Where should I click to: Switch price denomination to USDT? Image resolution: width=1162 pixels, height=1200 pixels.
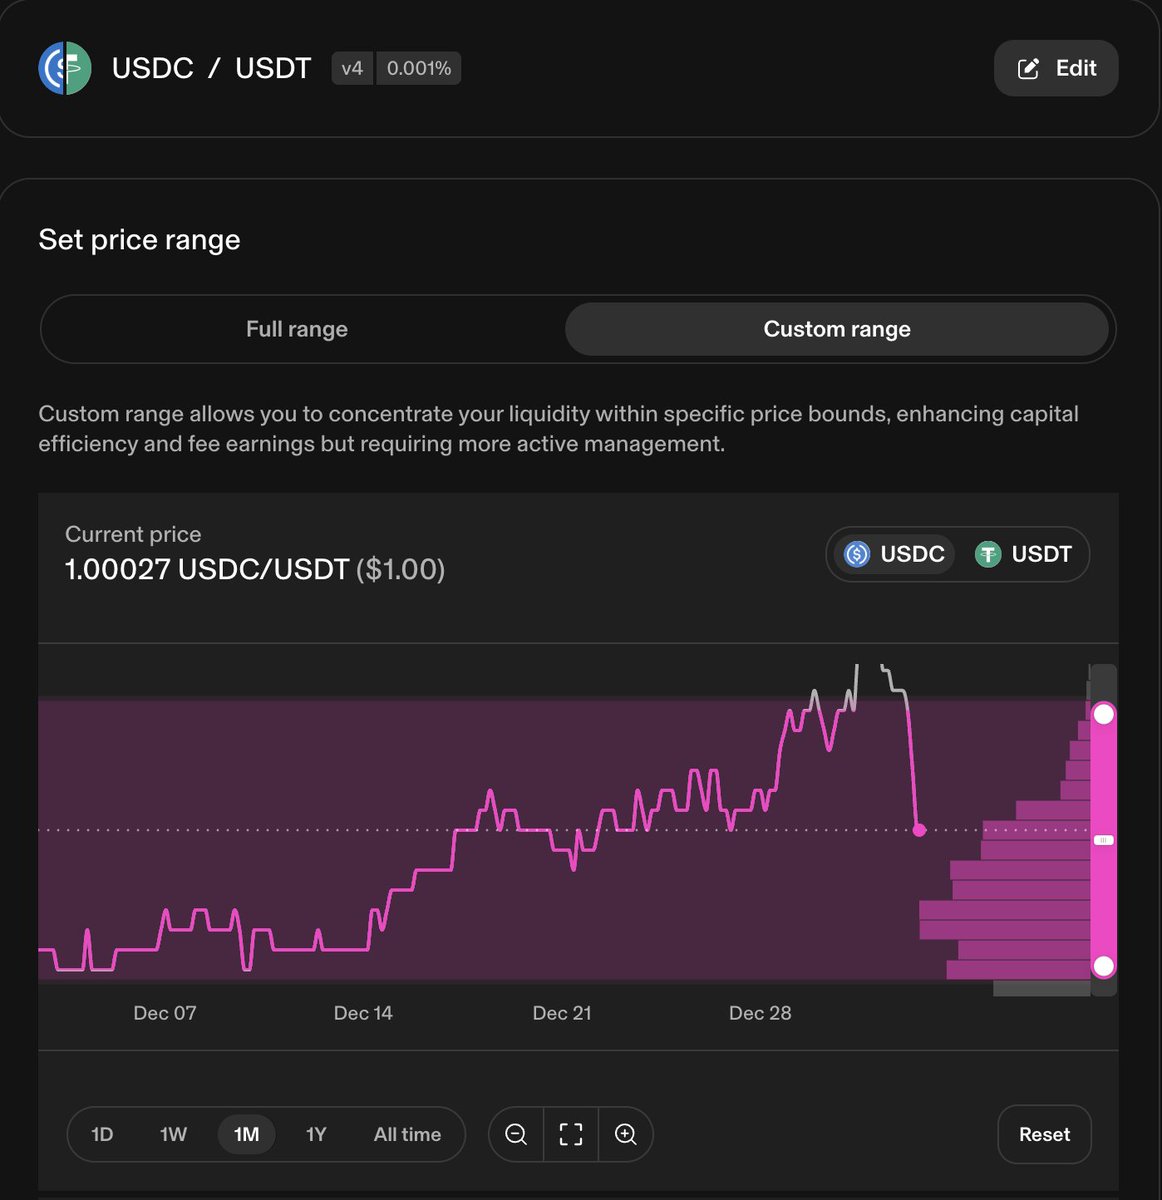click(1024, 554)
